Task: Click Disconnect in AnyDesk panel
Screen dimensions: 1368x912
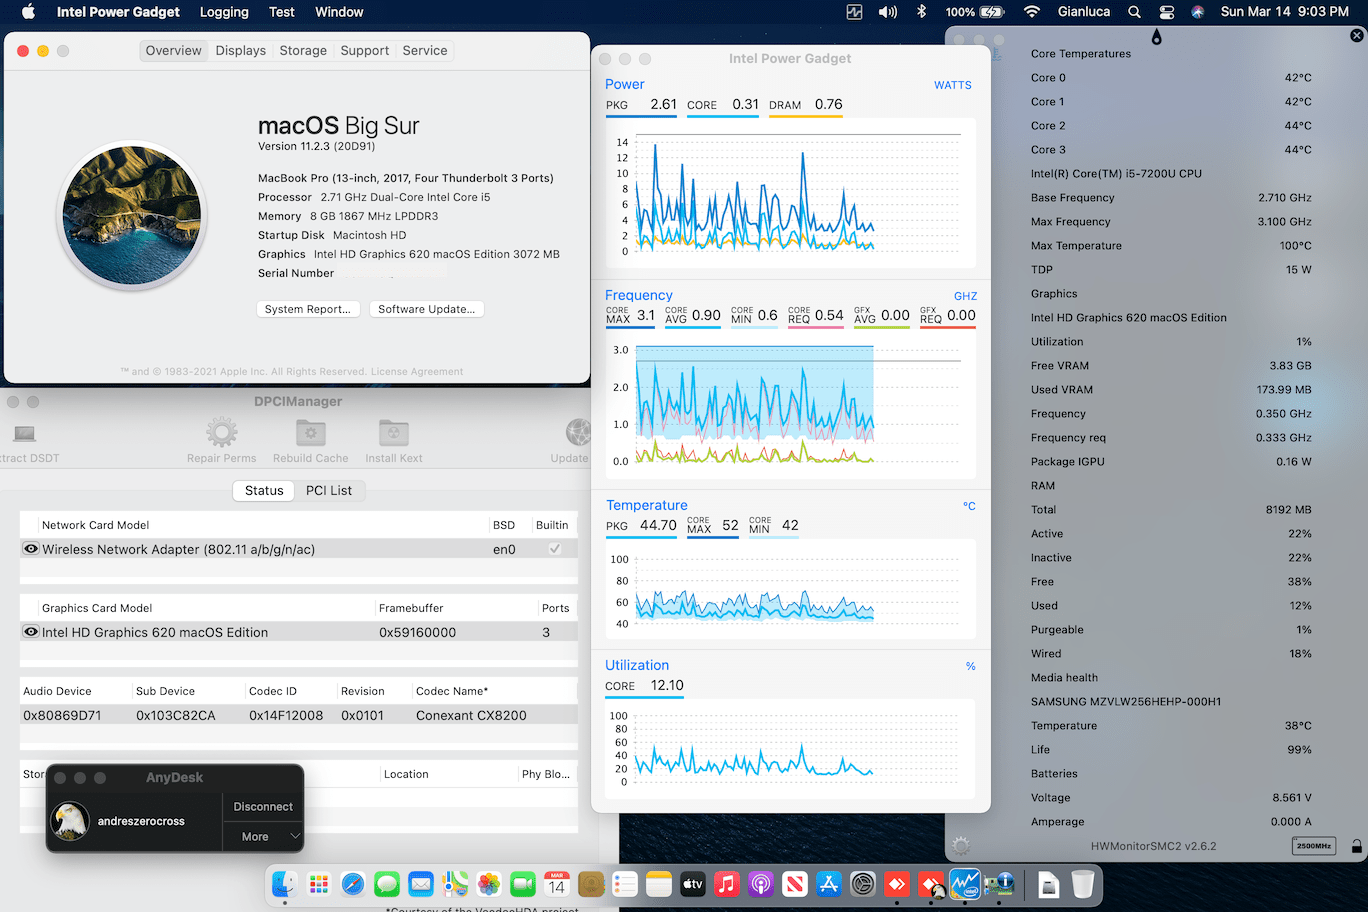Action: [x=263, y=806]
